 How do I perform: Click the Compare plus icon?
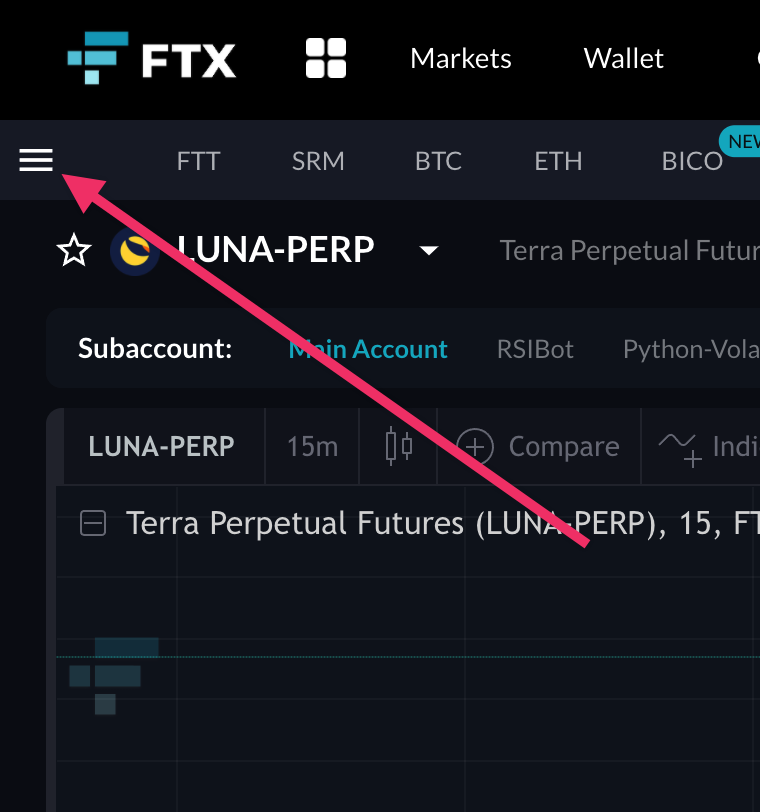(475, 446)
